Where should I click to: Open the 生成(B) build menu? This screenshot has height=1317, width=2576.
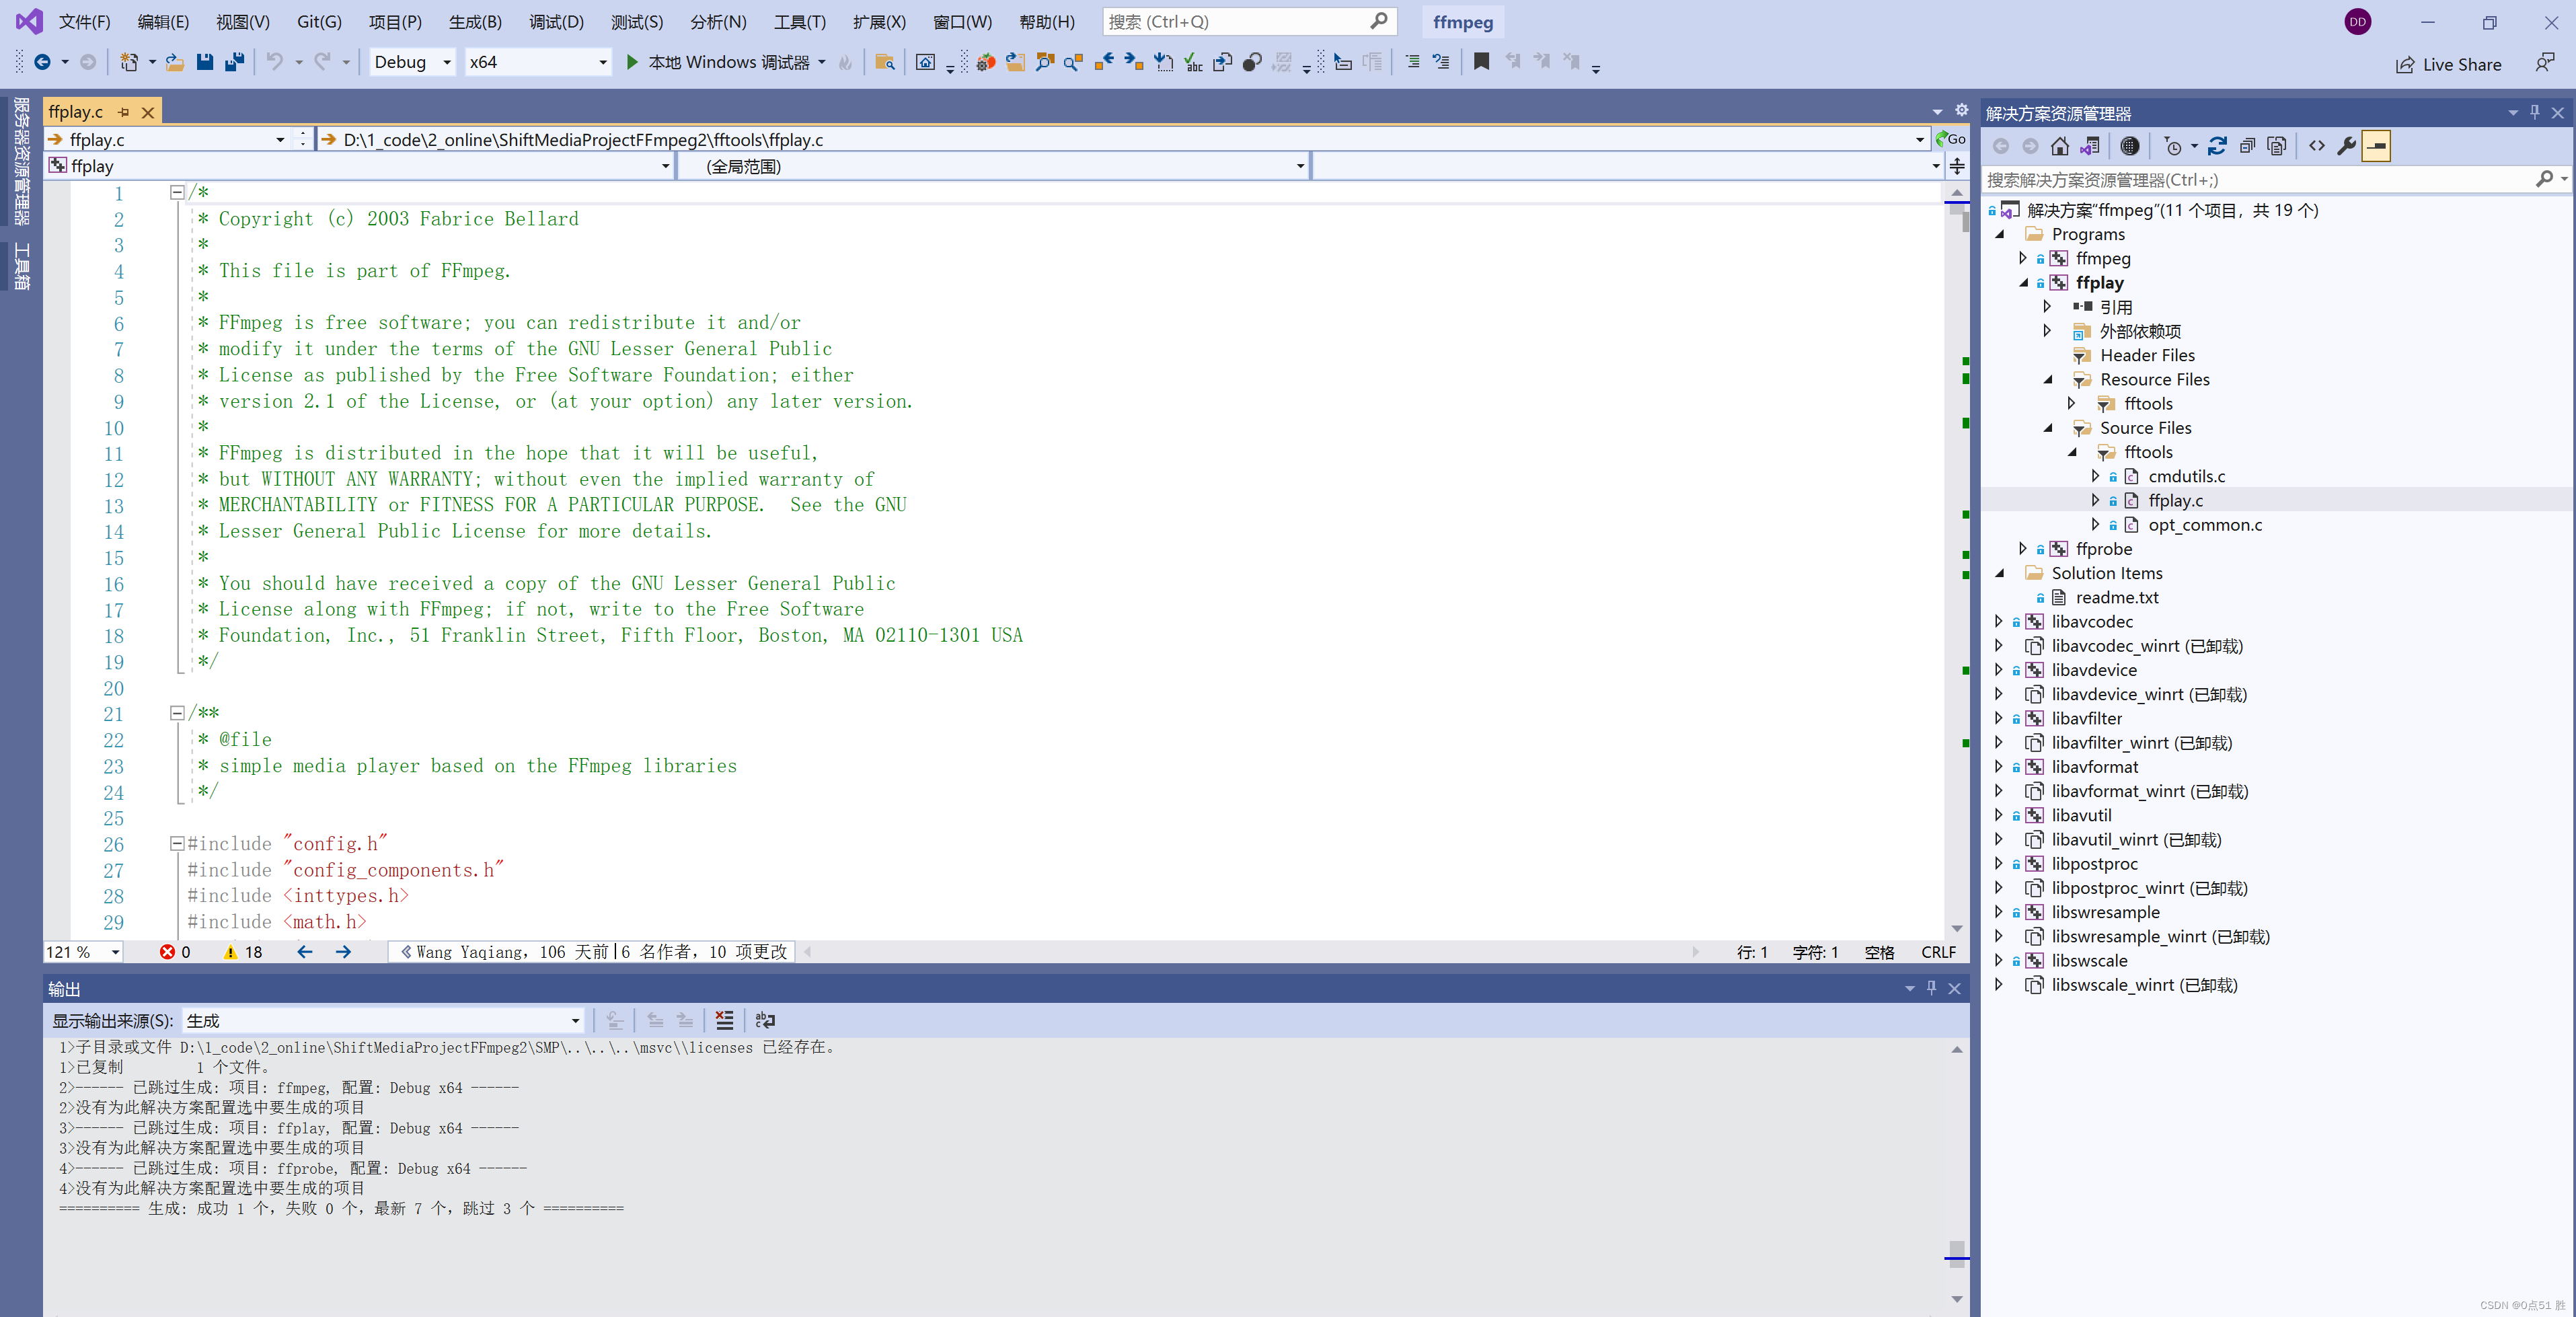(x=475, y=22)
